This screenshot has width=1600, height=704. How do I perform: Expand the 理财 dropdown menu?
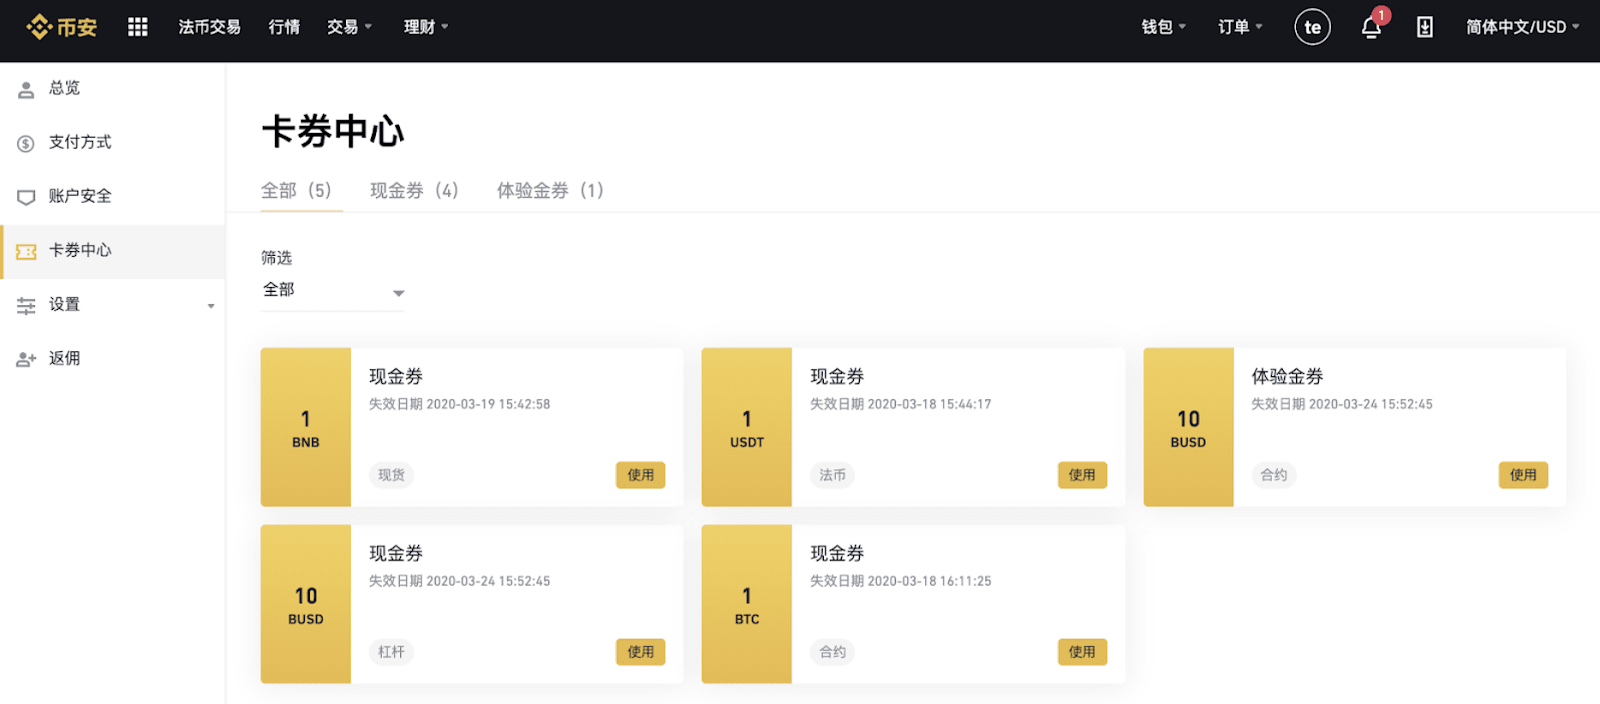click(x=426, y=27)
